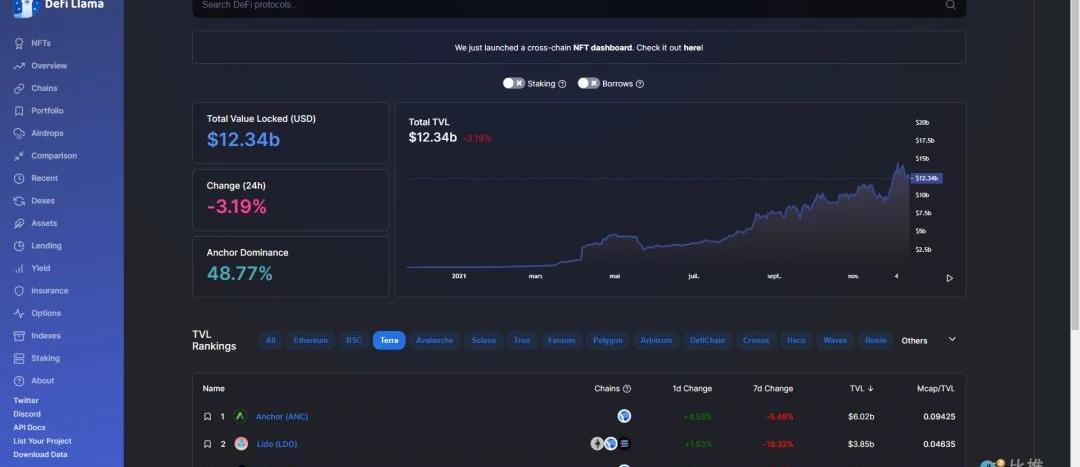Click the Anchor (ANC) protocol logo
This screenshot has width=1080, height=467.
click(x=240, y=416)
